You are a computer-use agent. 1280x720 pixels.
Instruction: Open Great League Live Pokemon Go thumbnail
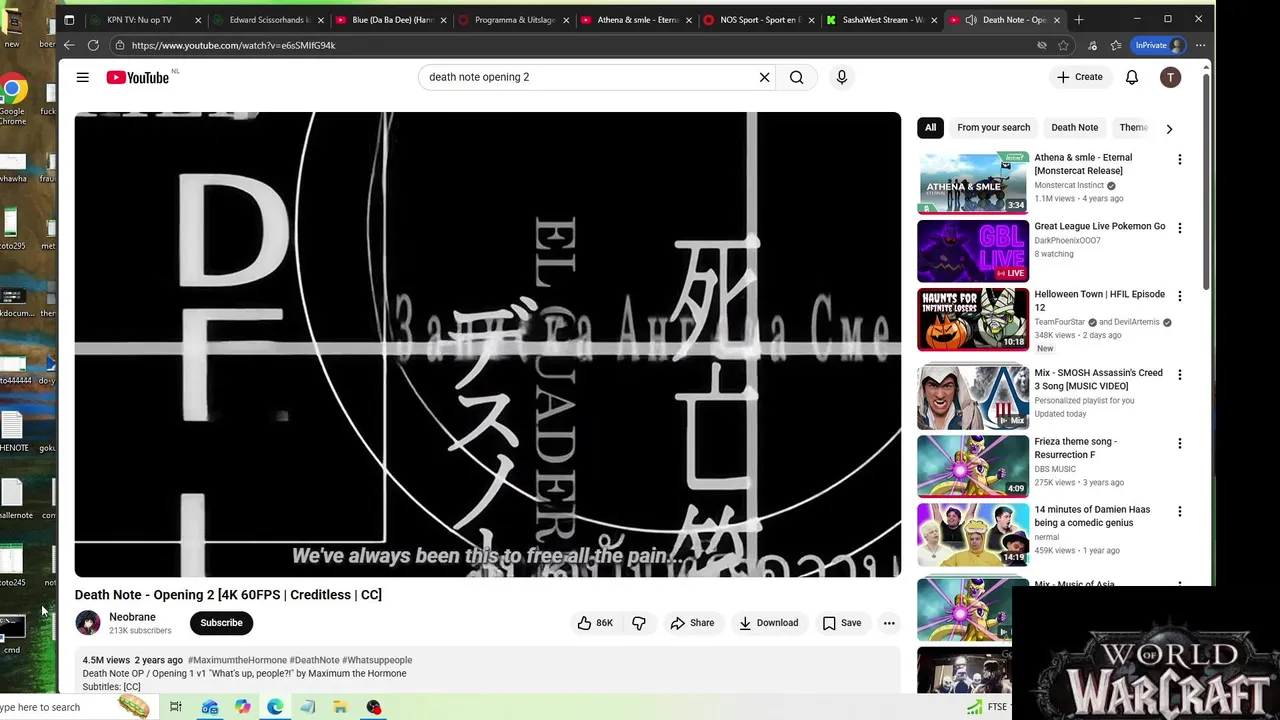[x=973, y=250]
